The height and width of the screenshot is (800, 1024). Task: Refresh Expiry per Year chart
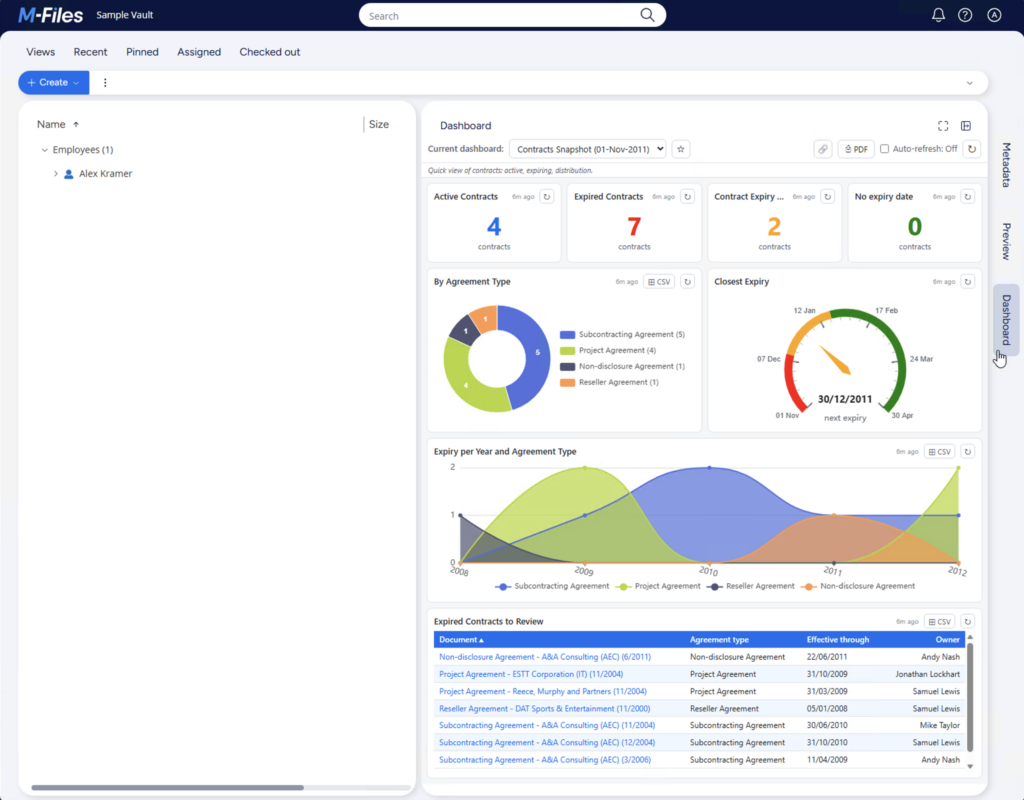click(x=968, y=451)
